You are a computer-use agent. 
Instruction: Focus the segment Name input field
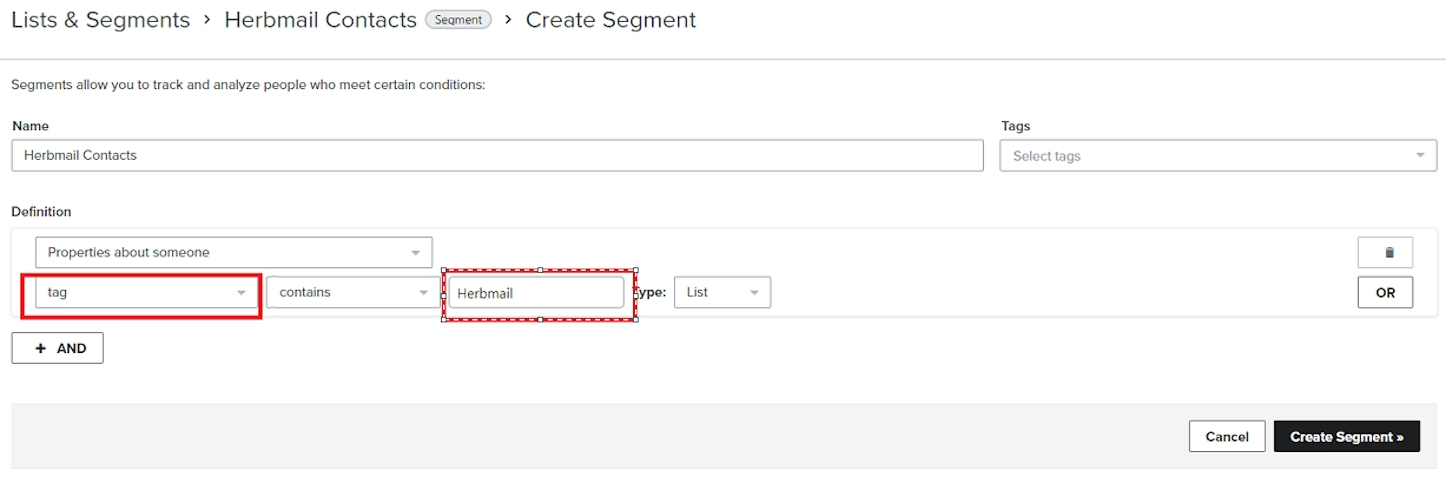point(497,156)
